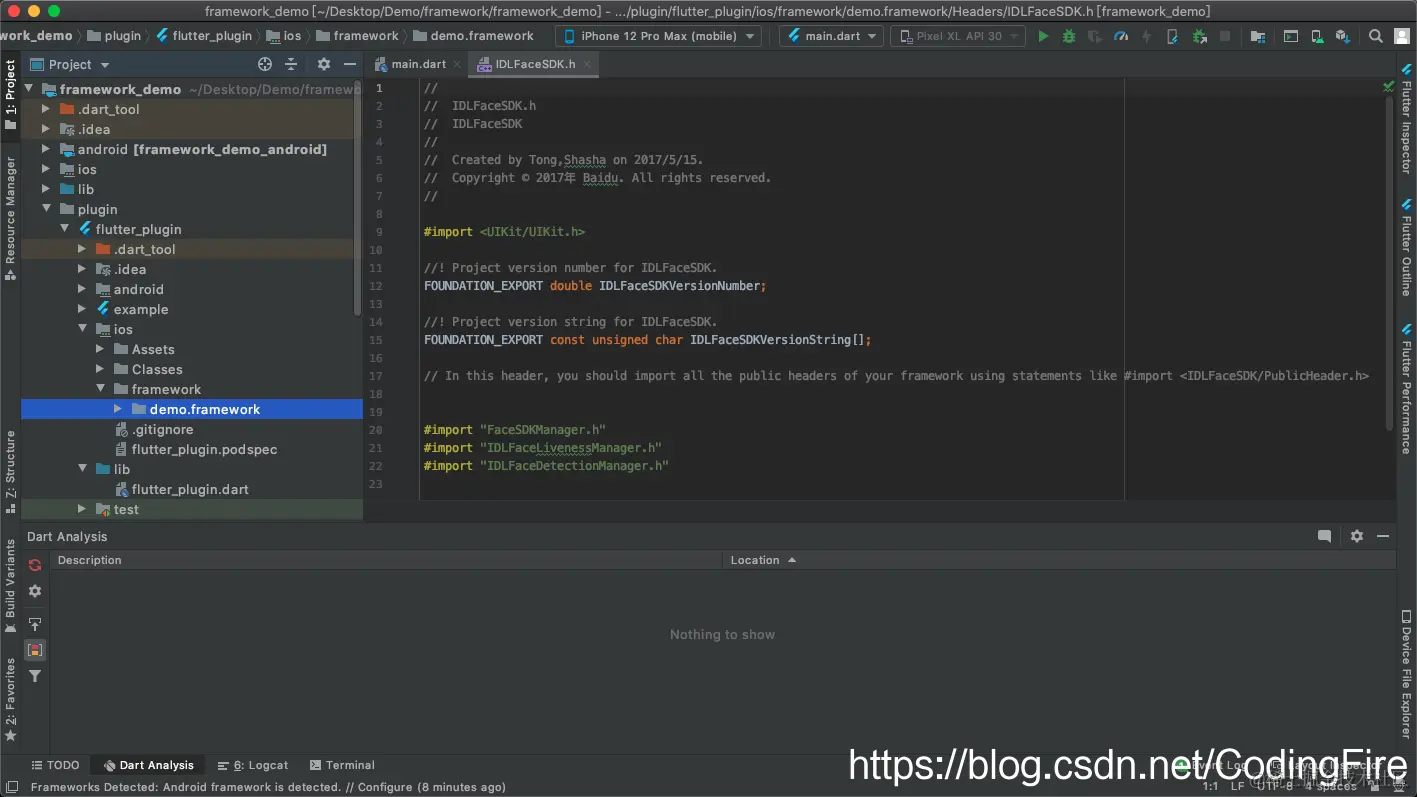The width and height of the screenshot is (1417, 797).
Task: Open gear options in Dart Analysis header
Action: point(1357,536)
